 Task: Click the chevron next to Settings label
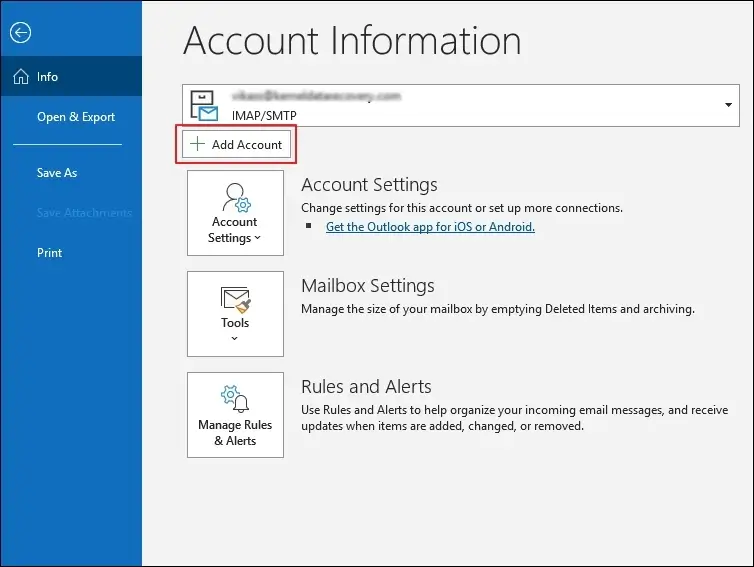point(258,238)
